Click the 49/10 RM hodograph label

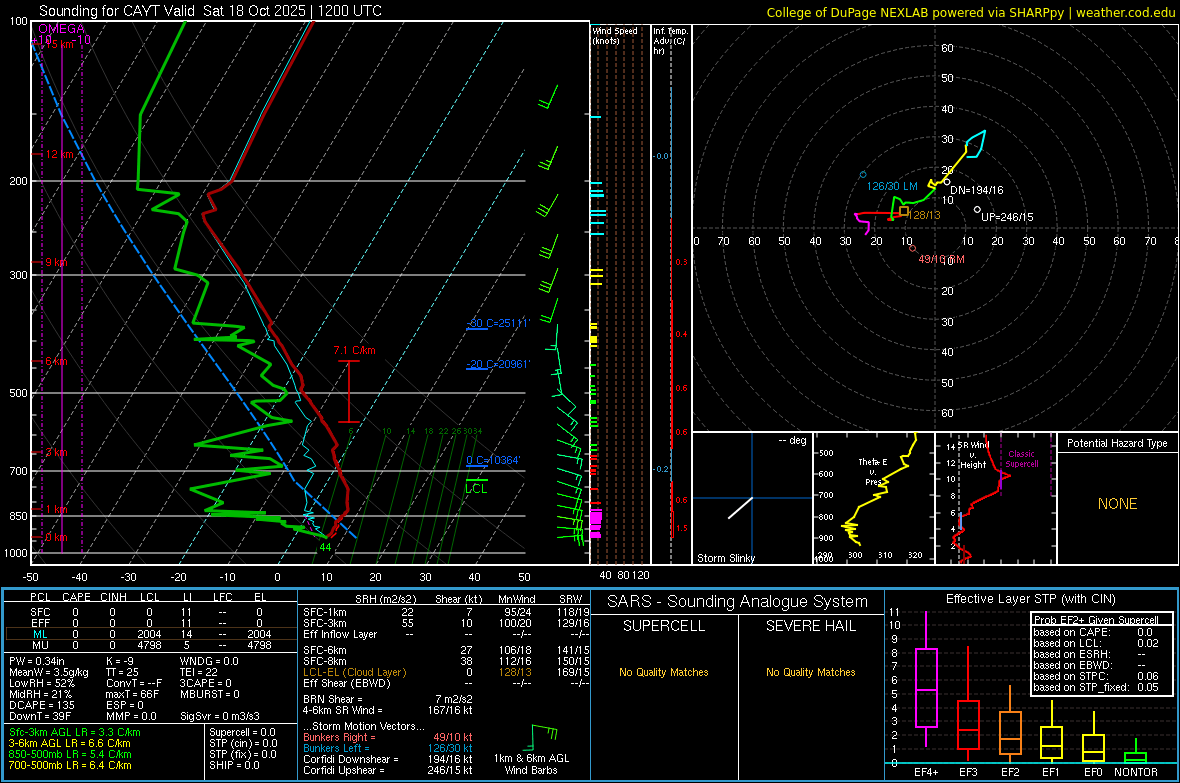coord(941,259)
